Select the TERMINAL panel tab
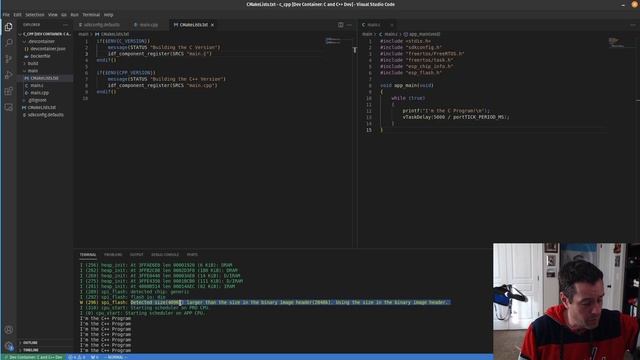The image size is (640, 360). point(88,255)
